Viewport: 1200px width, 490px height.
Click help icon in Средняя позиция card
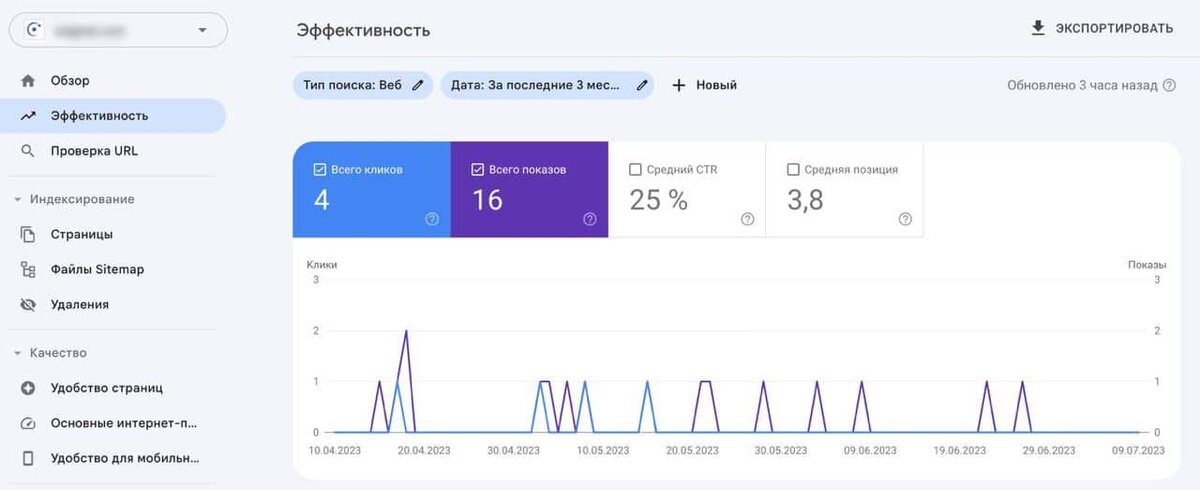click(x=905, y=219)
